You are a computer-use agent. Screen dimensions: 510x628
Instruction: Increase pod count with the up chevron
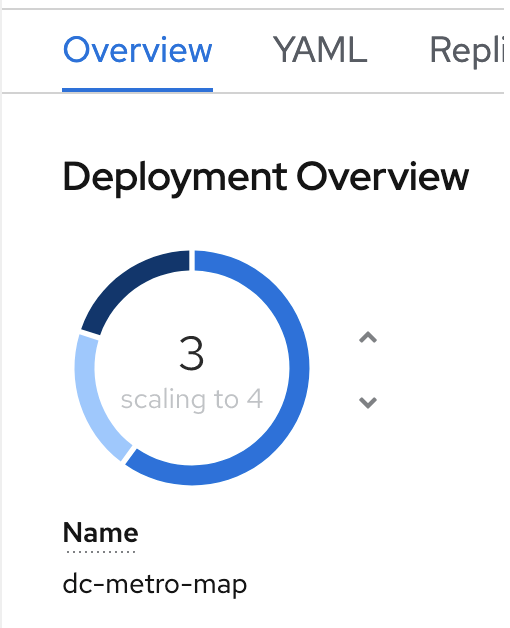pyautogui.click(x=368, y=338)
